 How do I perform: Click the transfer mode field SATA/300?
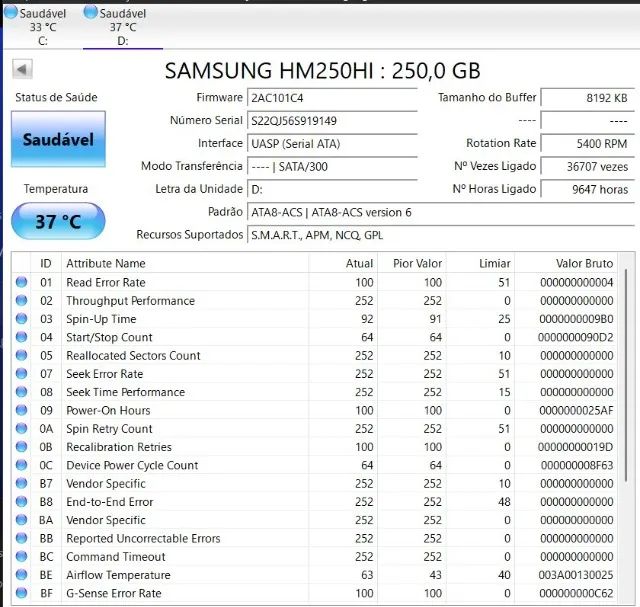pyautogui.click(x=332, y=167)
